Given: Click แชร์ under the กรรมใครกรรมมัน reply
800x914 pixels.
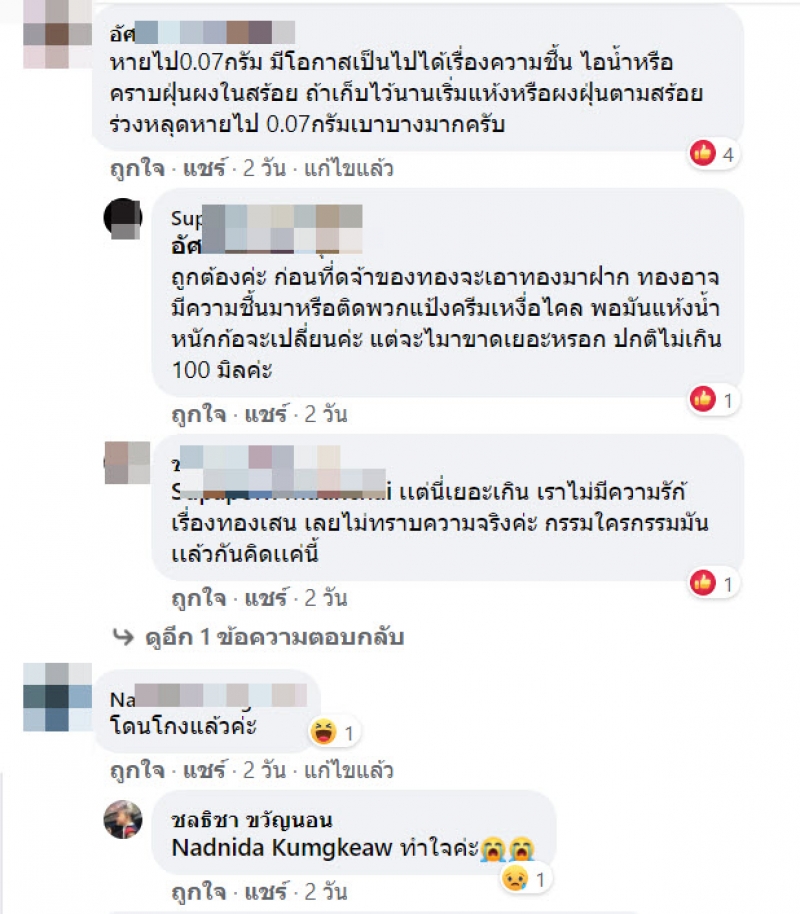Looking at the screenshot, I should [x=266, y=598].
